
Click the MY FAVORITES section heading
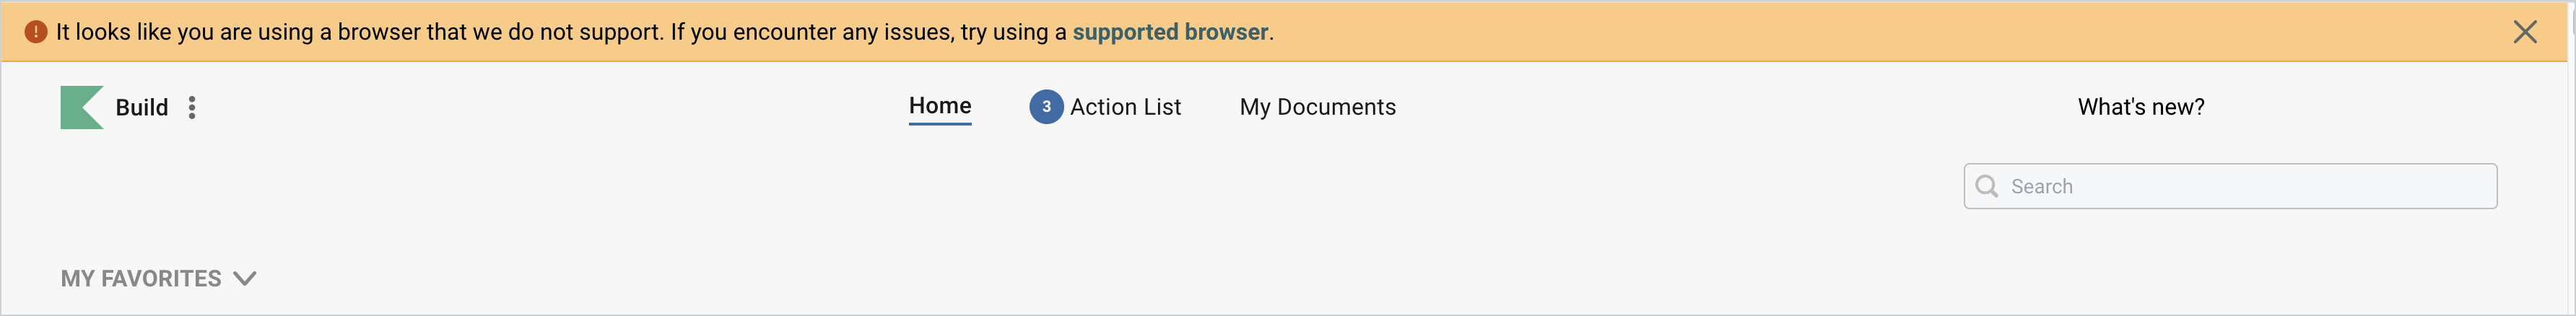coord(141,279)
